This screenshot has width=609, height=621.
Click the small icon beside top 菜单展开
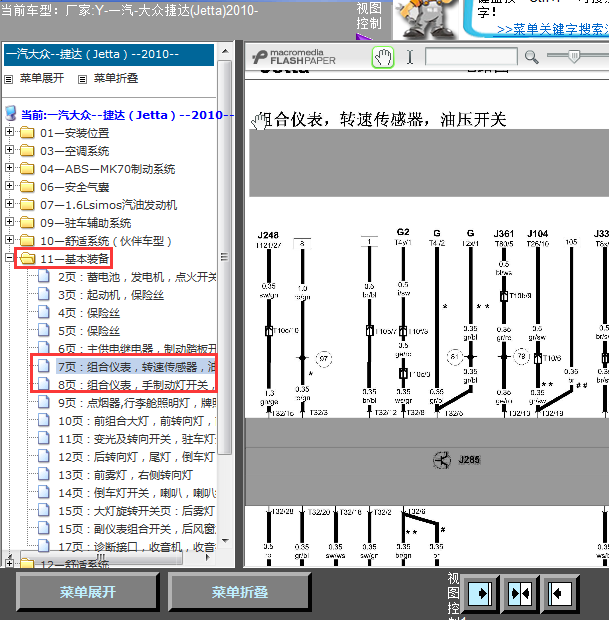pos(8,79)
